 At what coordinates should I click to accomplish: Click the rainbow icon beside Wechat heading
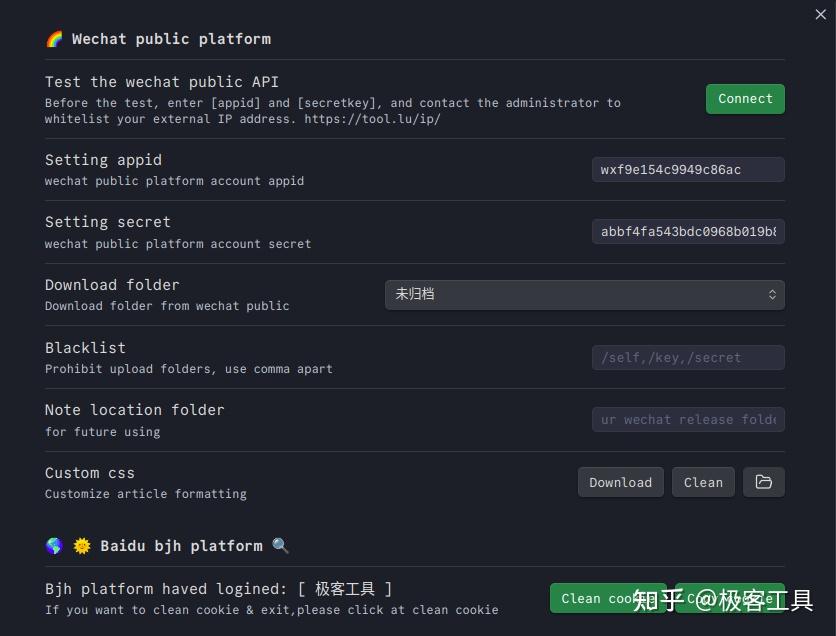54,39
